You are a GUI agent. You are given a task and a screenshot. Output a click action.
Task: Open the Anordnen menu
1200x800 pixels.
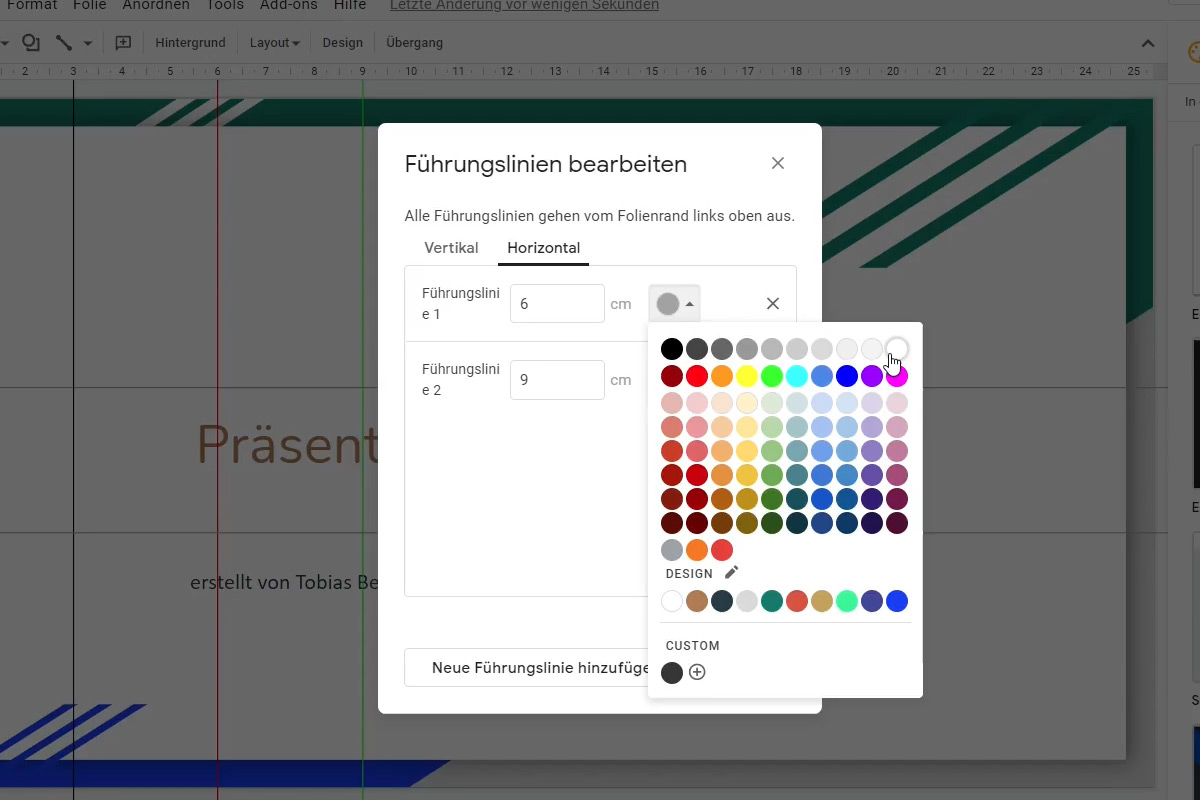pos(156,5)
